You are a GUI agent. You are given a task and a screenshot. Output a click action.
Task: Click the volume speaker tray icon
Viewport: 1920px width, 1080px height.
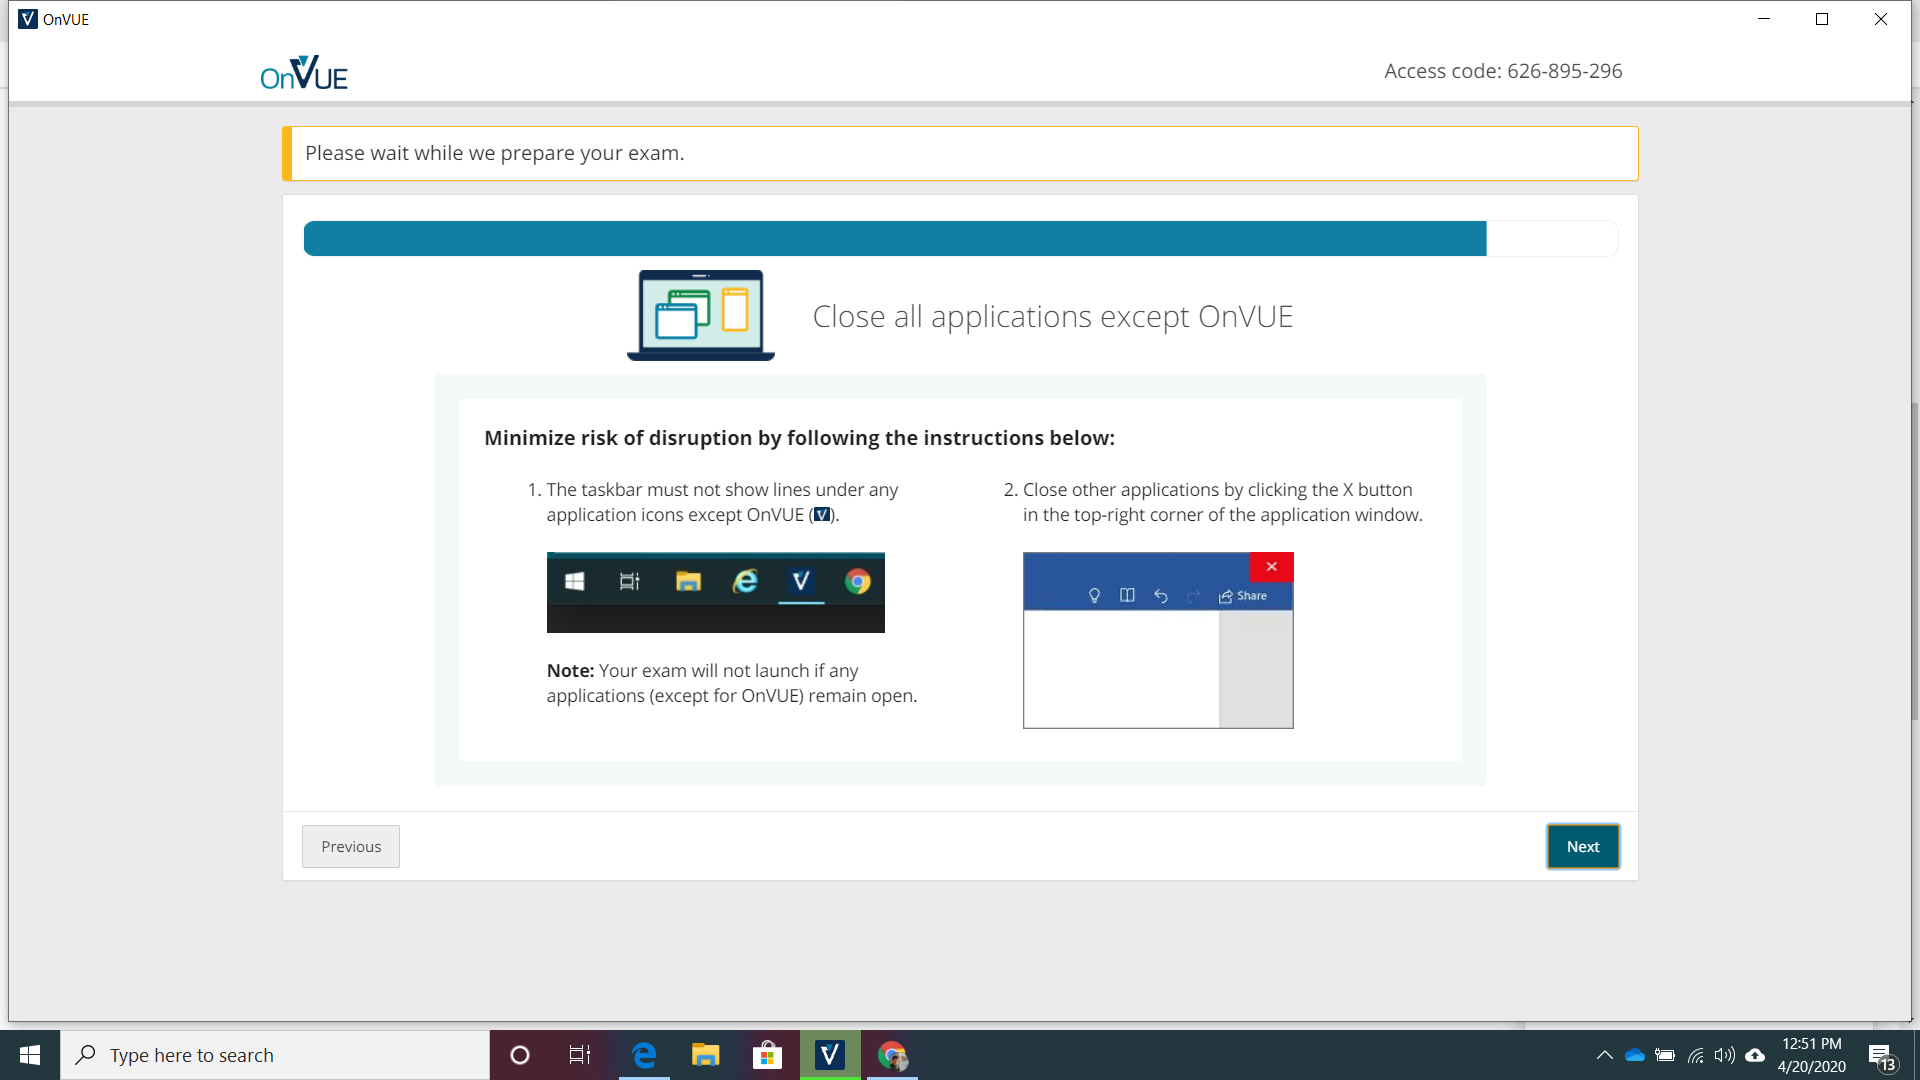(x=1725, y=1055)
